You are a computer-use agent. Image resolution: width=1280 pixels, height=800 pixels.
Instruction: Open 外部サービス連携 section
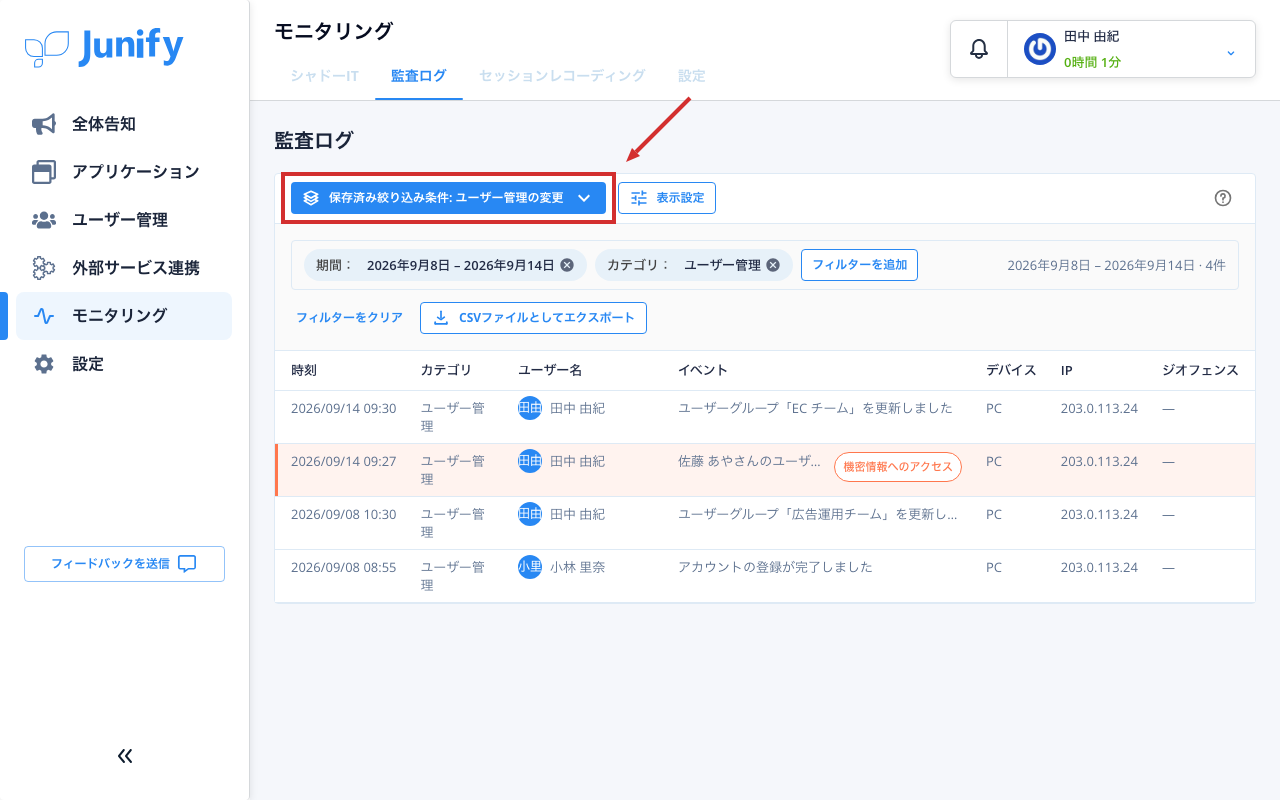124,268
